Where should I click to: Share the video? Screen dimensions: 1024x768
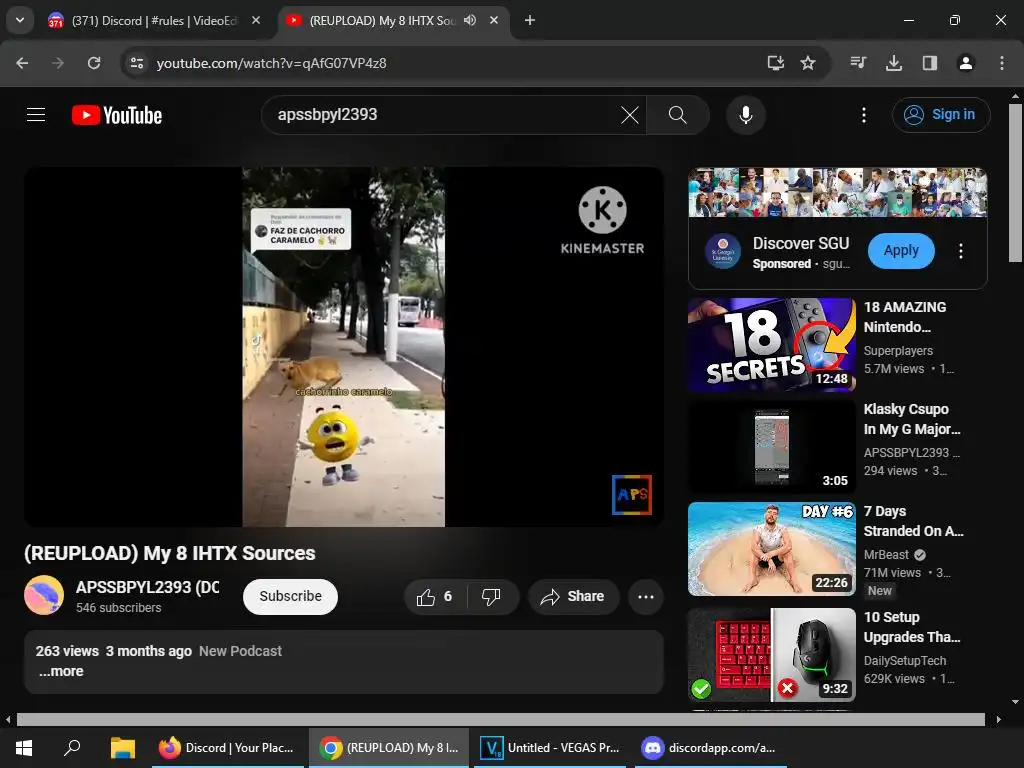[x=573, y=596]
